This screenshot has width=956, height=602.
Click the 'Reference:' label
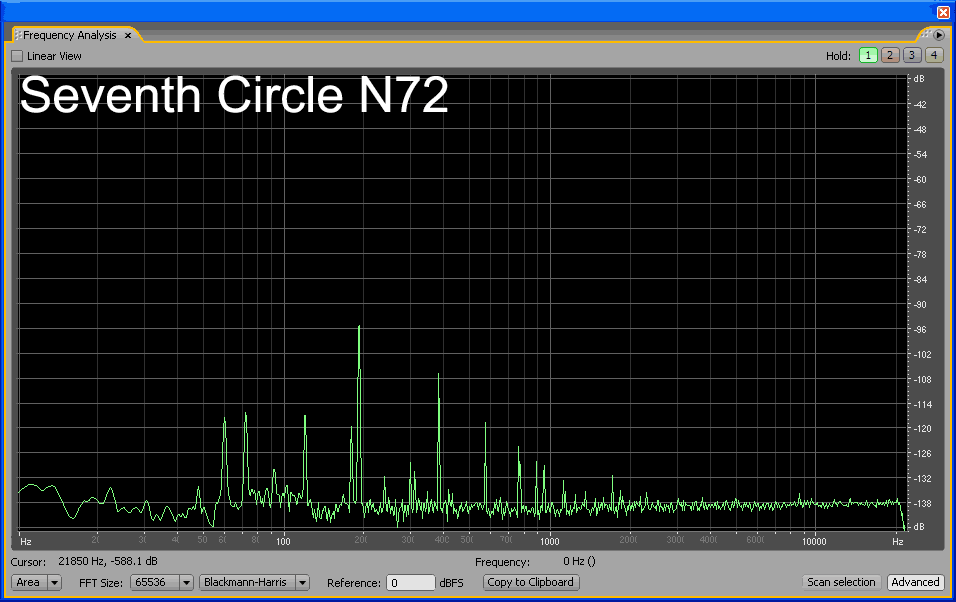tap(354, 583)
